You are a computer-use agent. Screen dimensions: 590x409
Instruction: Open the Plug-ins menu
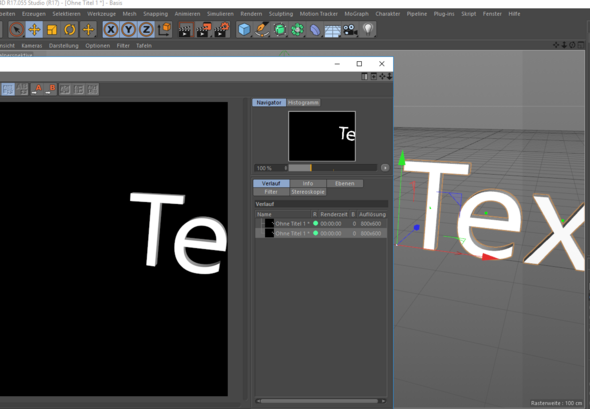point(444,14)
